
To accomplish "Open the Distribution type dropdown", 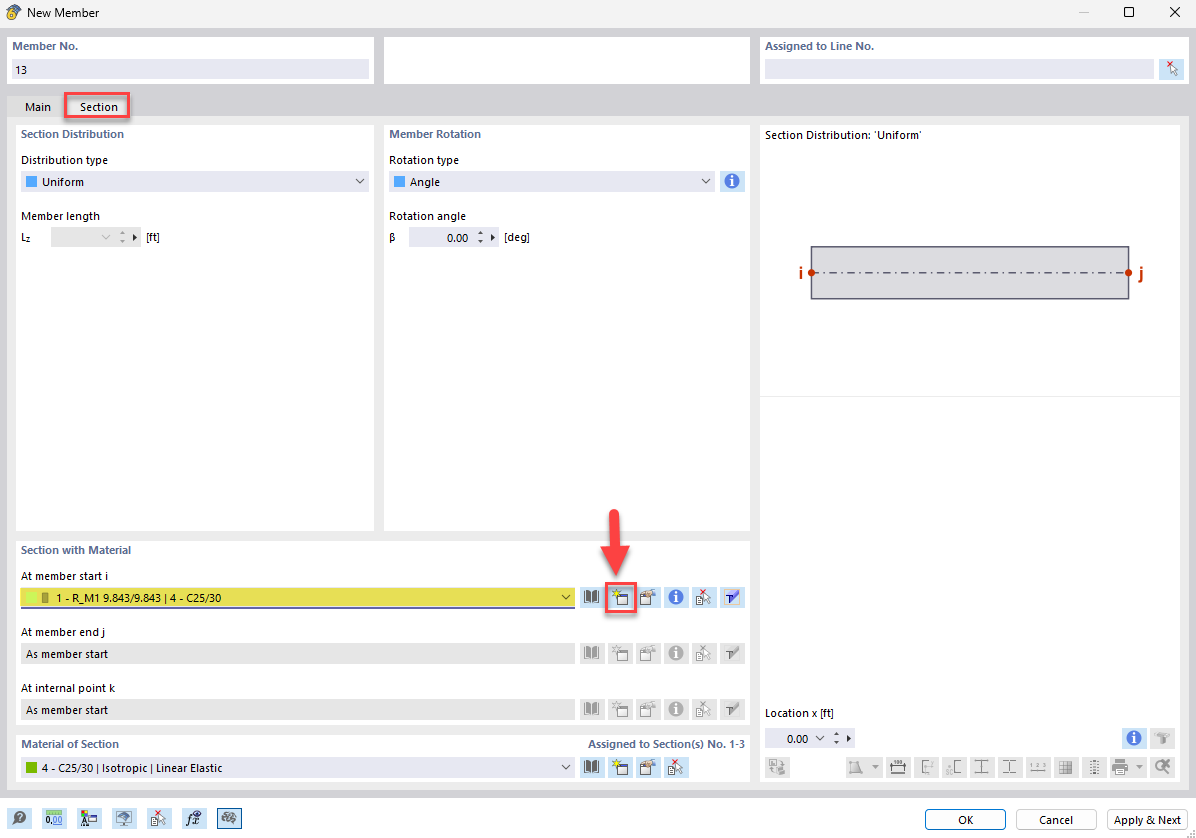I will 359,181.
